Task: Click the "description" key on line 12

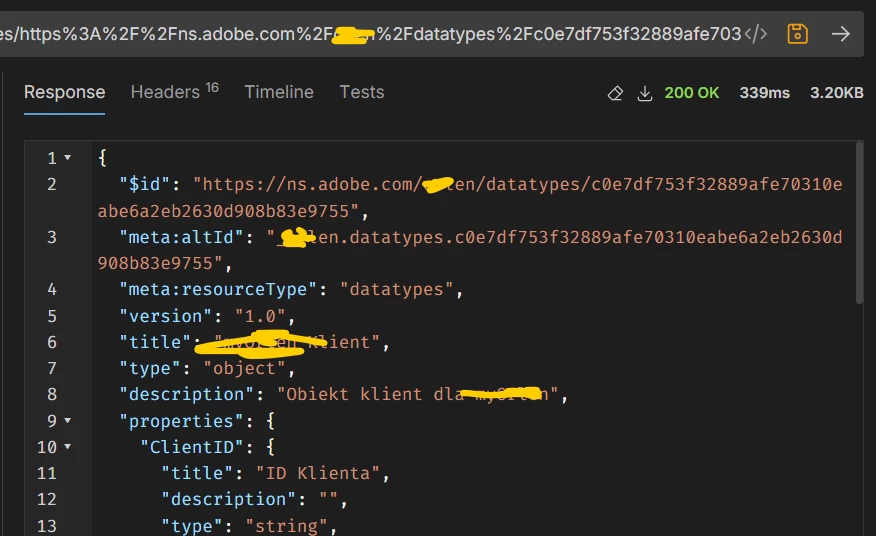Action: (228, 499)
